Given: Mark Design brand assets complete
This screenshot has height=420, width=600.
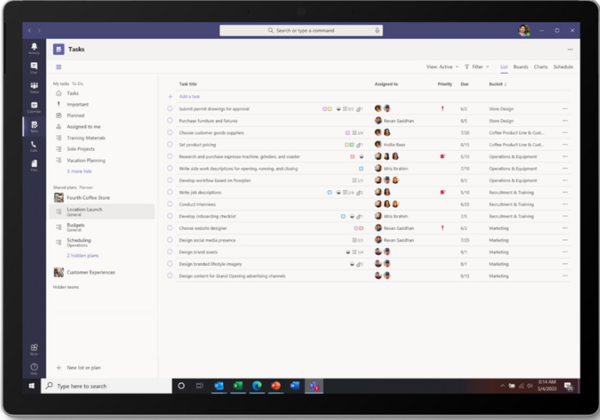Looking at the screenshot, I should [x=170, y=252].
